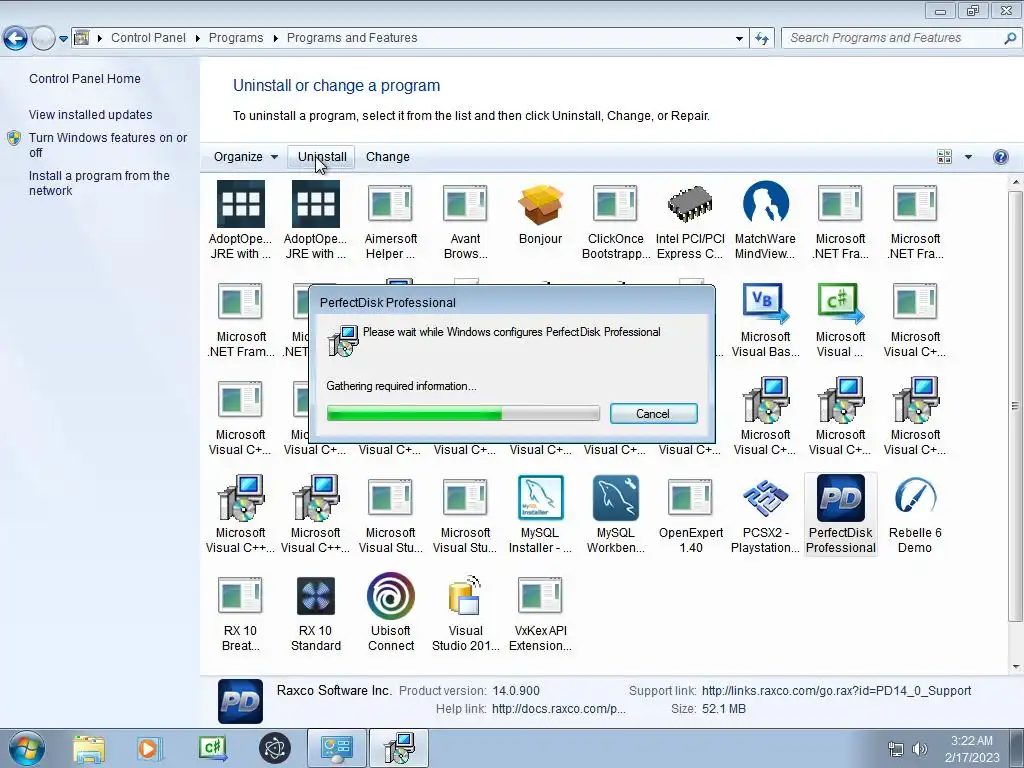Viewport: 1024px width, 768px height.
Task: Expand the Control Panel breadcrumb arrow
Action: tap(197, 39)
